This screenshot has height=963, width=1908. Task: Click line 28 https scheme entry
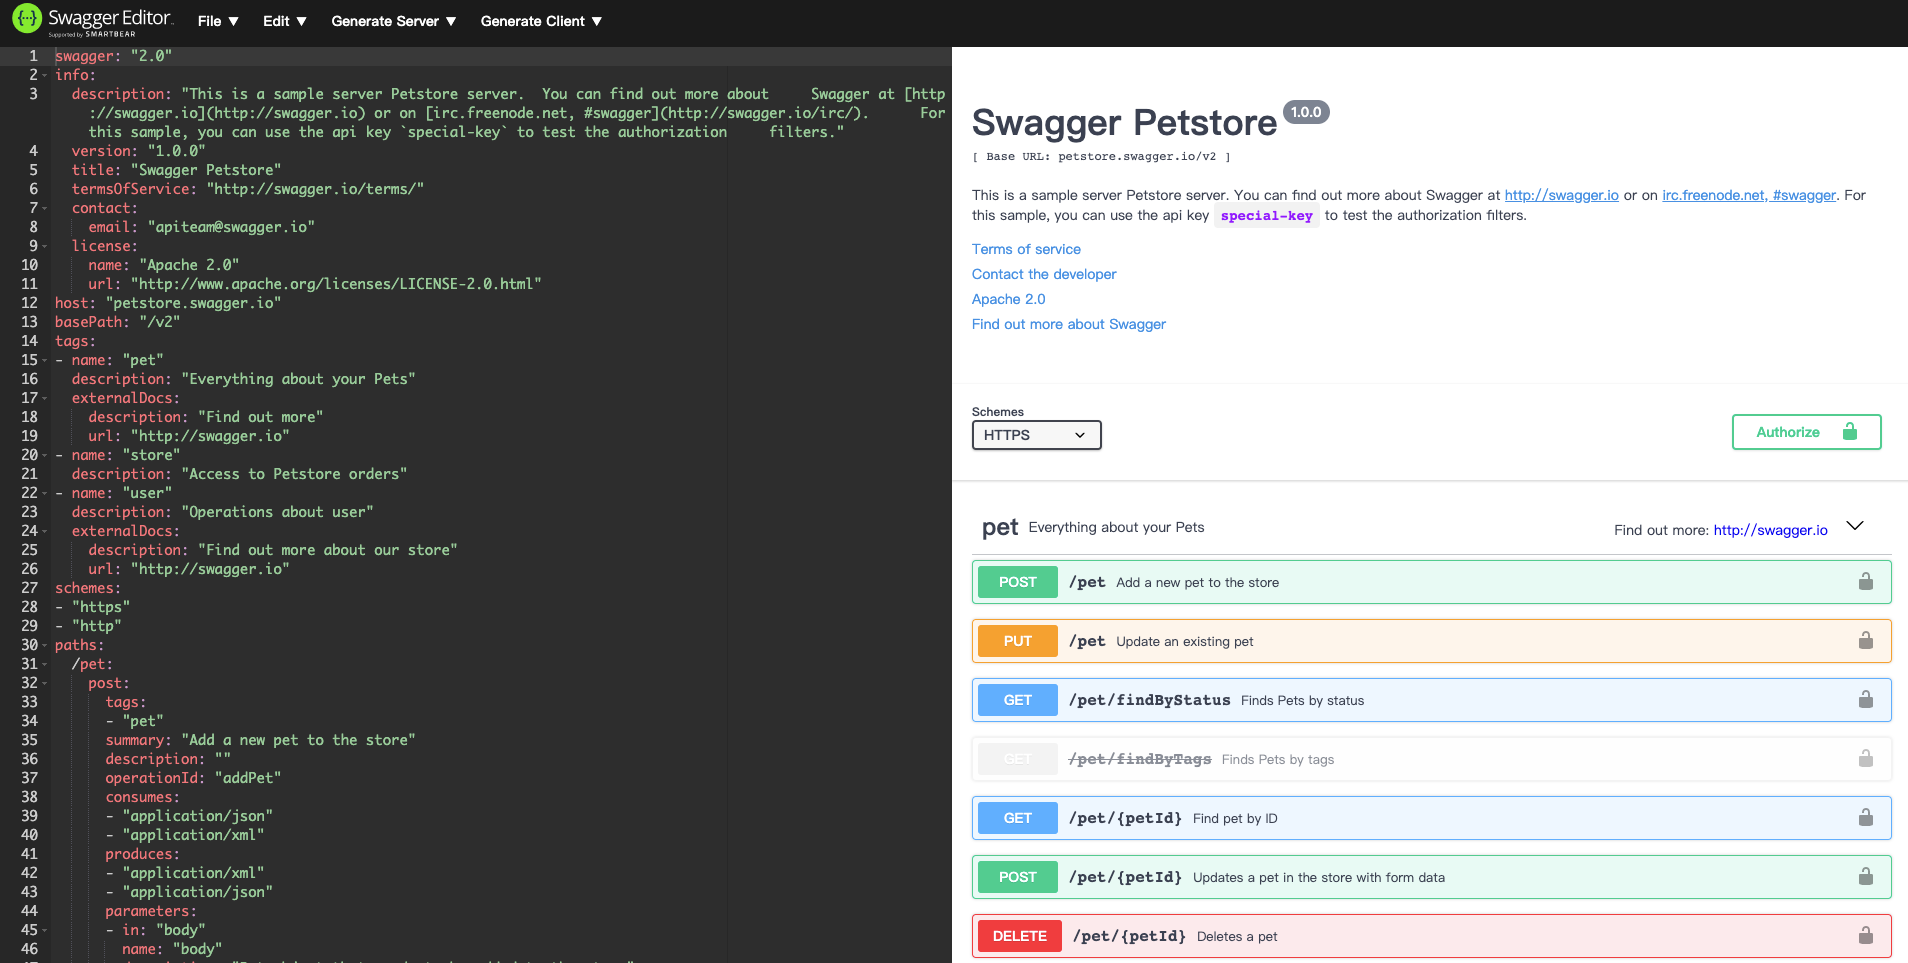click(92, 607)
